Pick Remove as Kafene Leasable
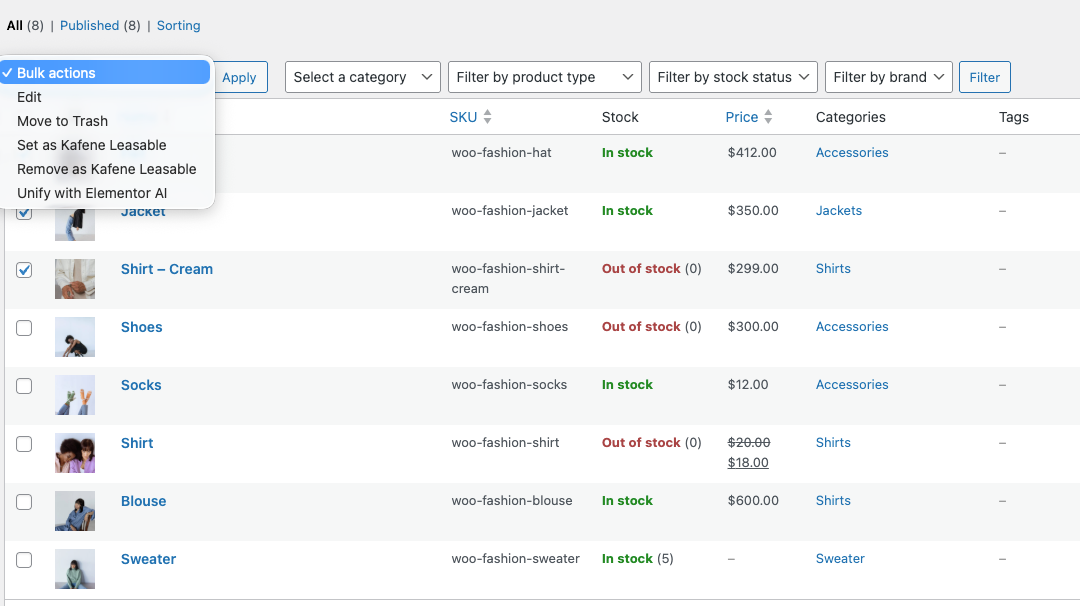 point(107,169)
